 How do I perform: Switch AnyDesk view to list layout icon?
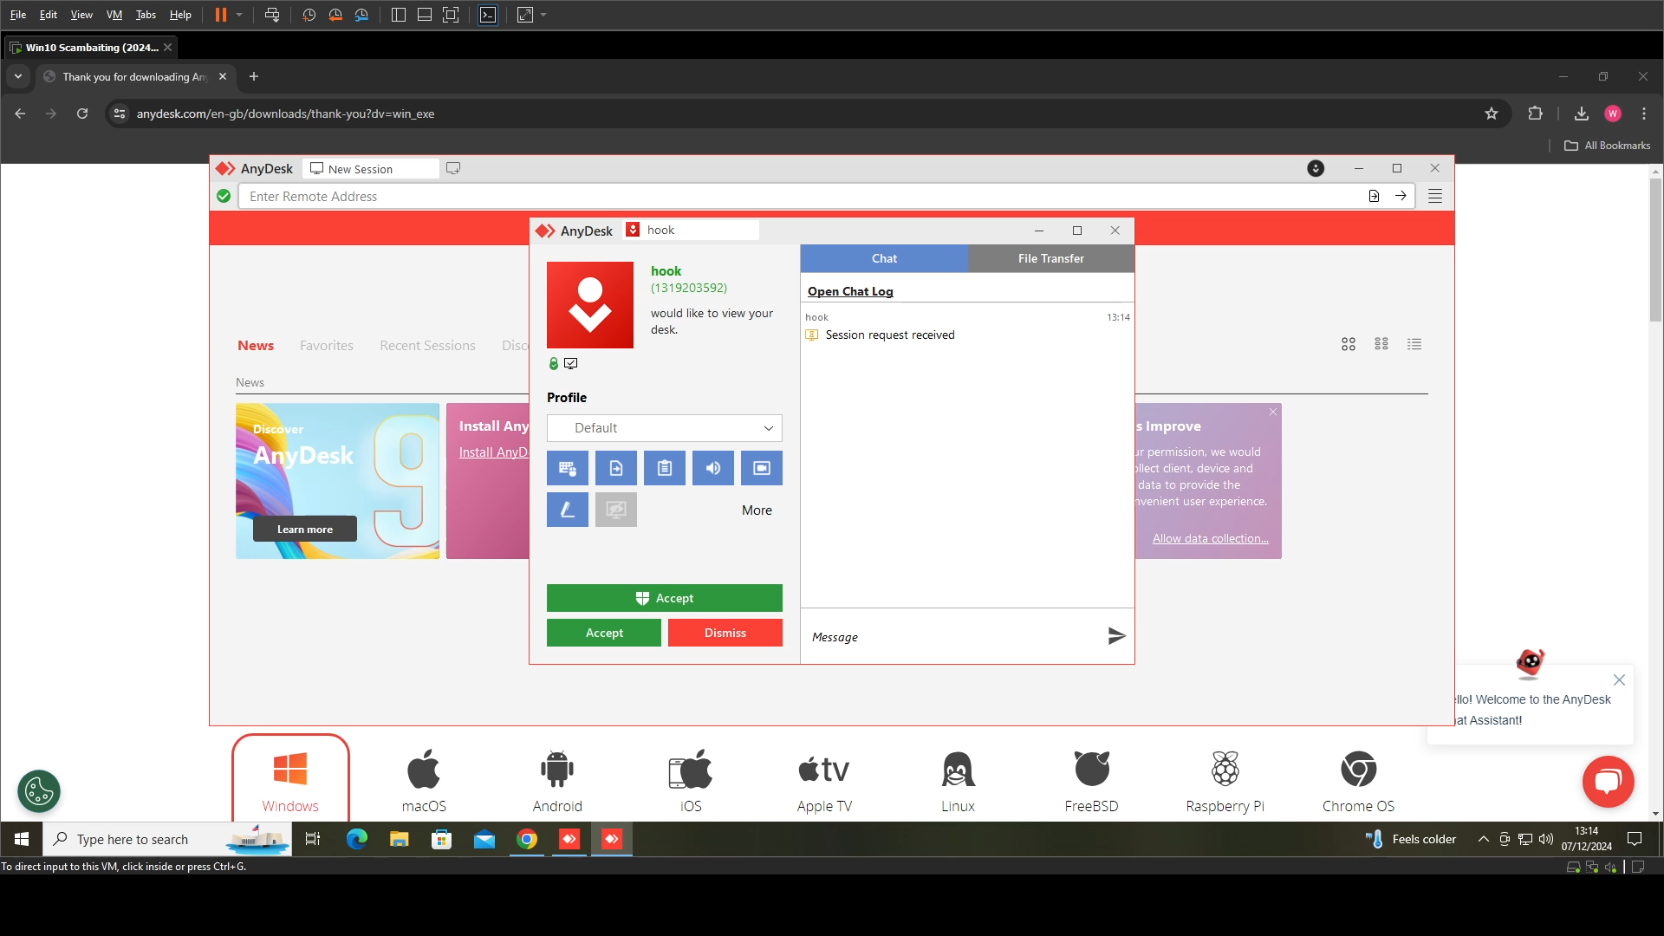click(1414, 344)
